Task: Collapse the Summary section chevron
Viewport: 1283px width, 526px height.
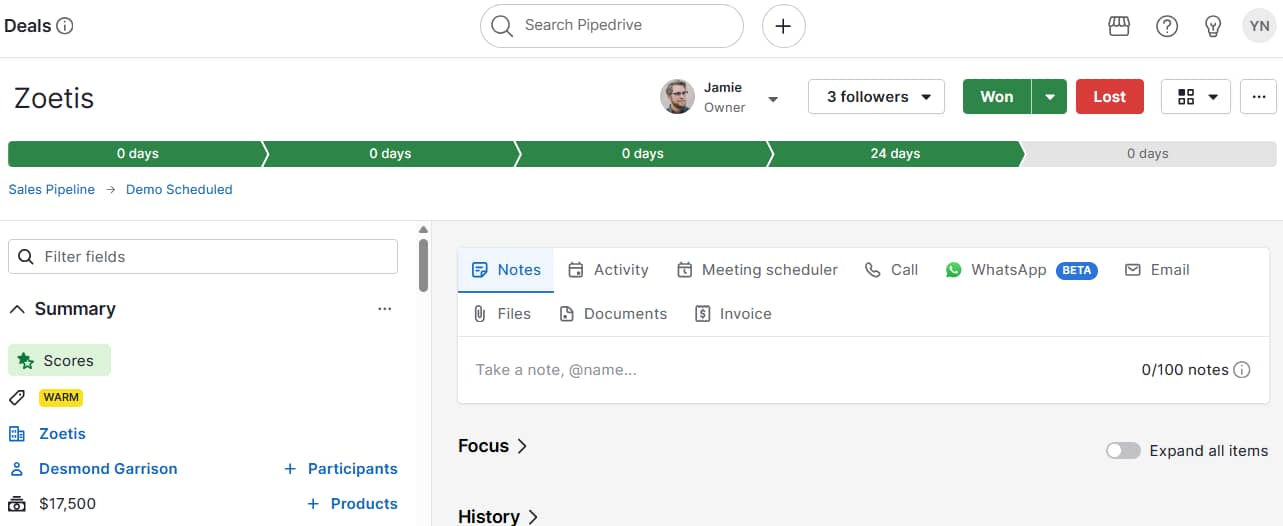Action: (17, 309)
